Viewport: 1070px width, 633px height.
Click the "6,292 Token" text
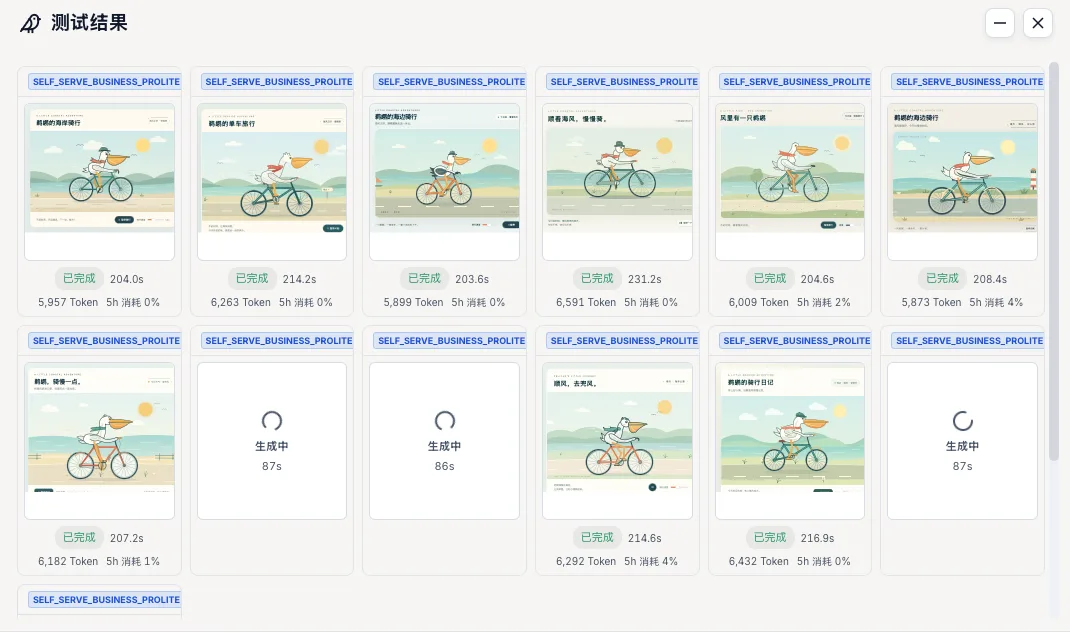[586, 561]
